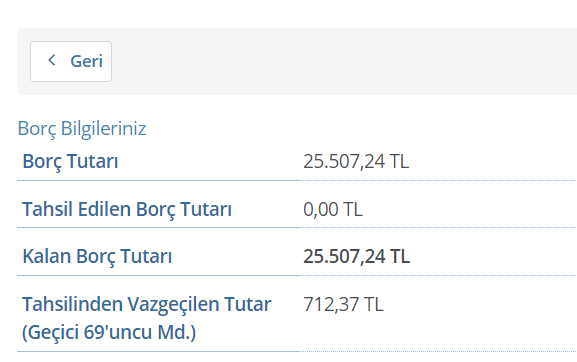Click the Tahsil Edilen Borç Tutarı label

[x=127, y=209]
